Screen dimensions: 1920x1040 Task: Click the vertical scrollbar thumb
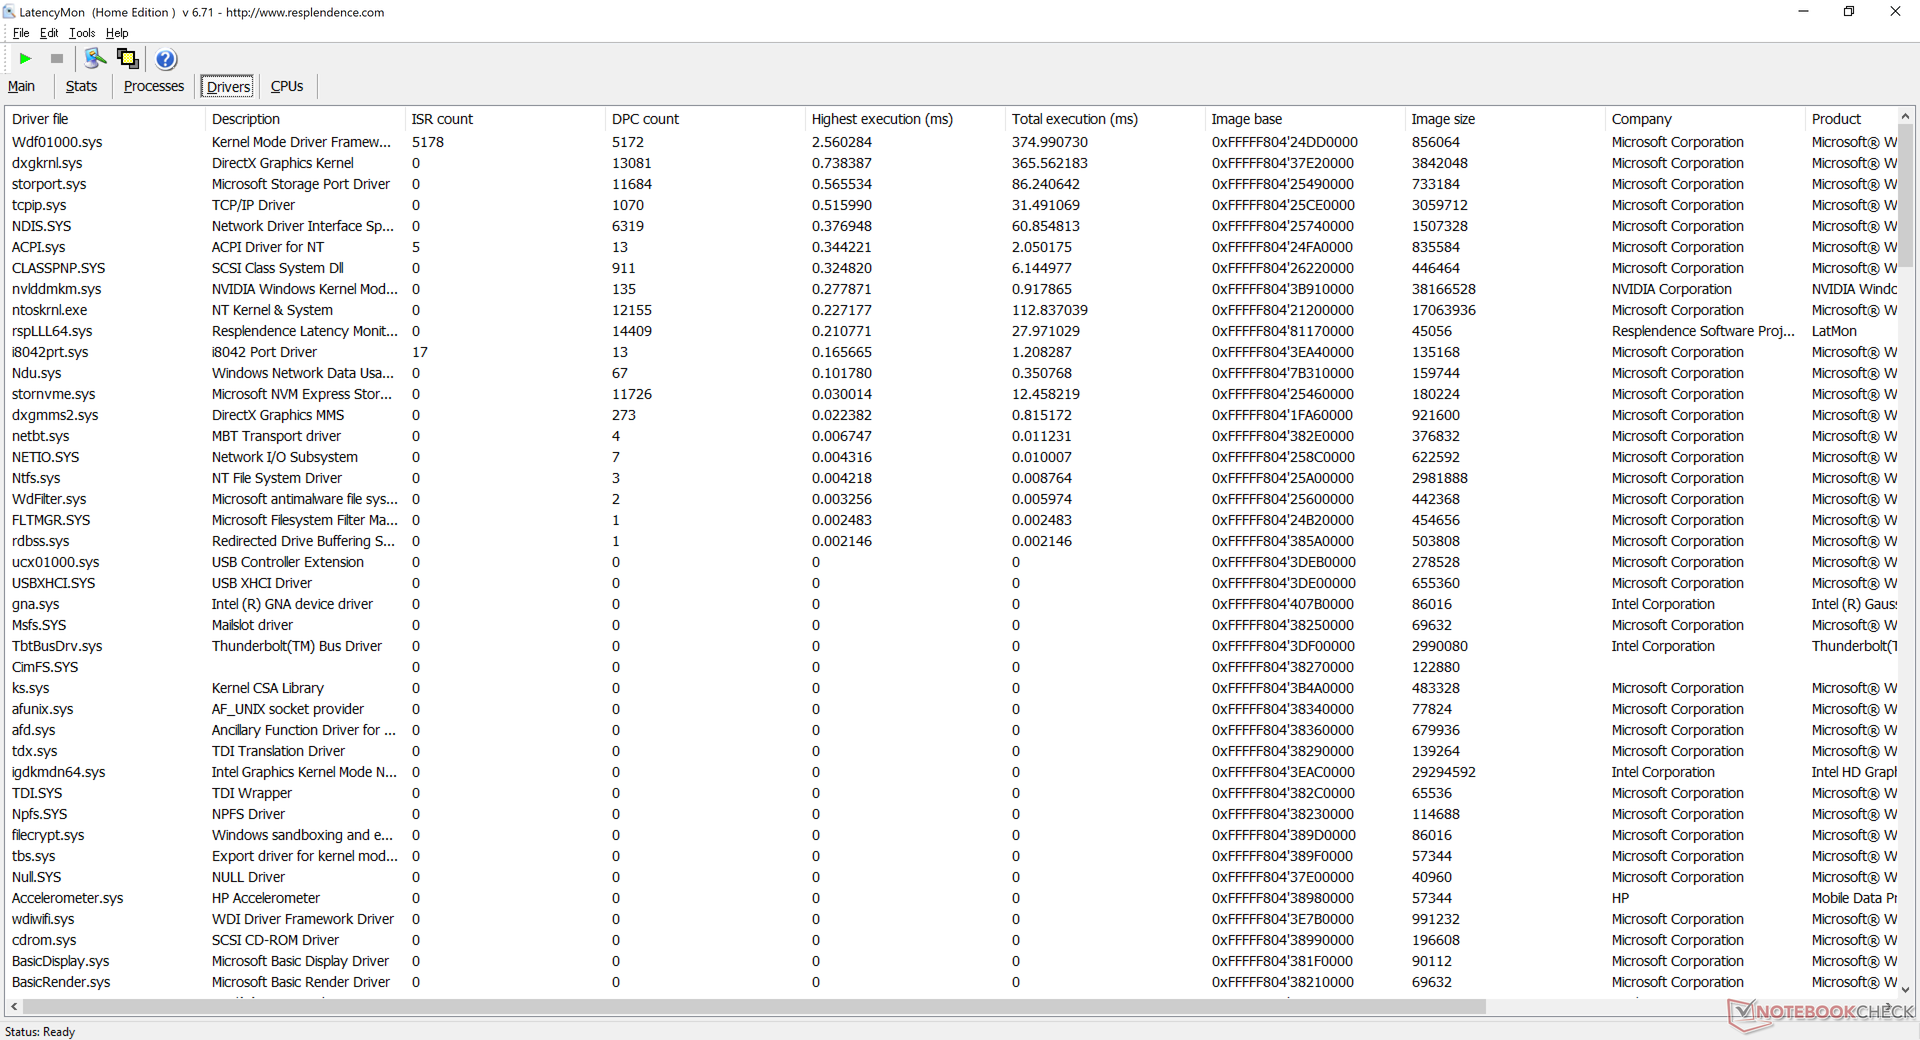pos(1905,197)
